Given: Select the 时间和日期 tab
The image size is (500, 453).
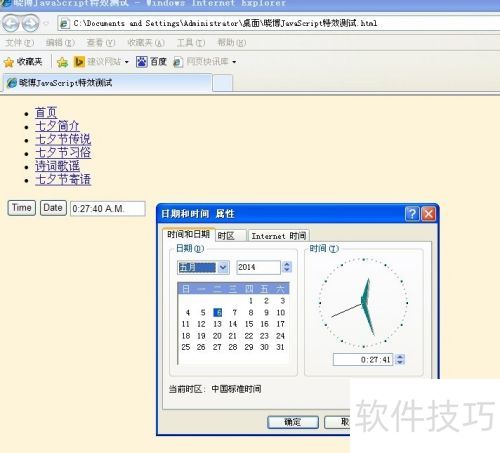Looking at the screenshot, I should [x=188, y=234].
